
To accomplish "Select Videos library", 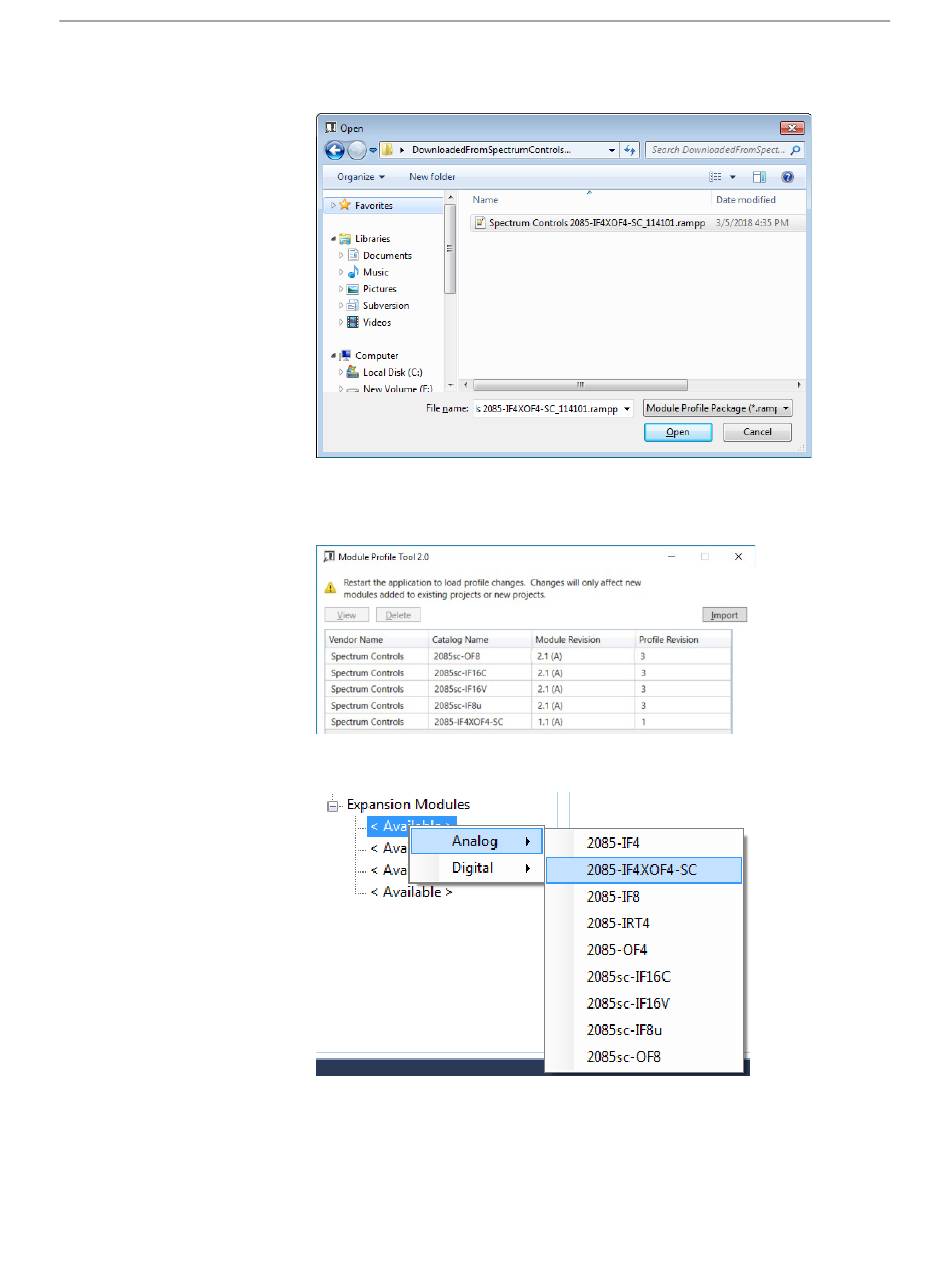I will point(377,322).
